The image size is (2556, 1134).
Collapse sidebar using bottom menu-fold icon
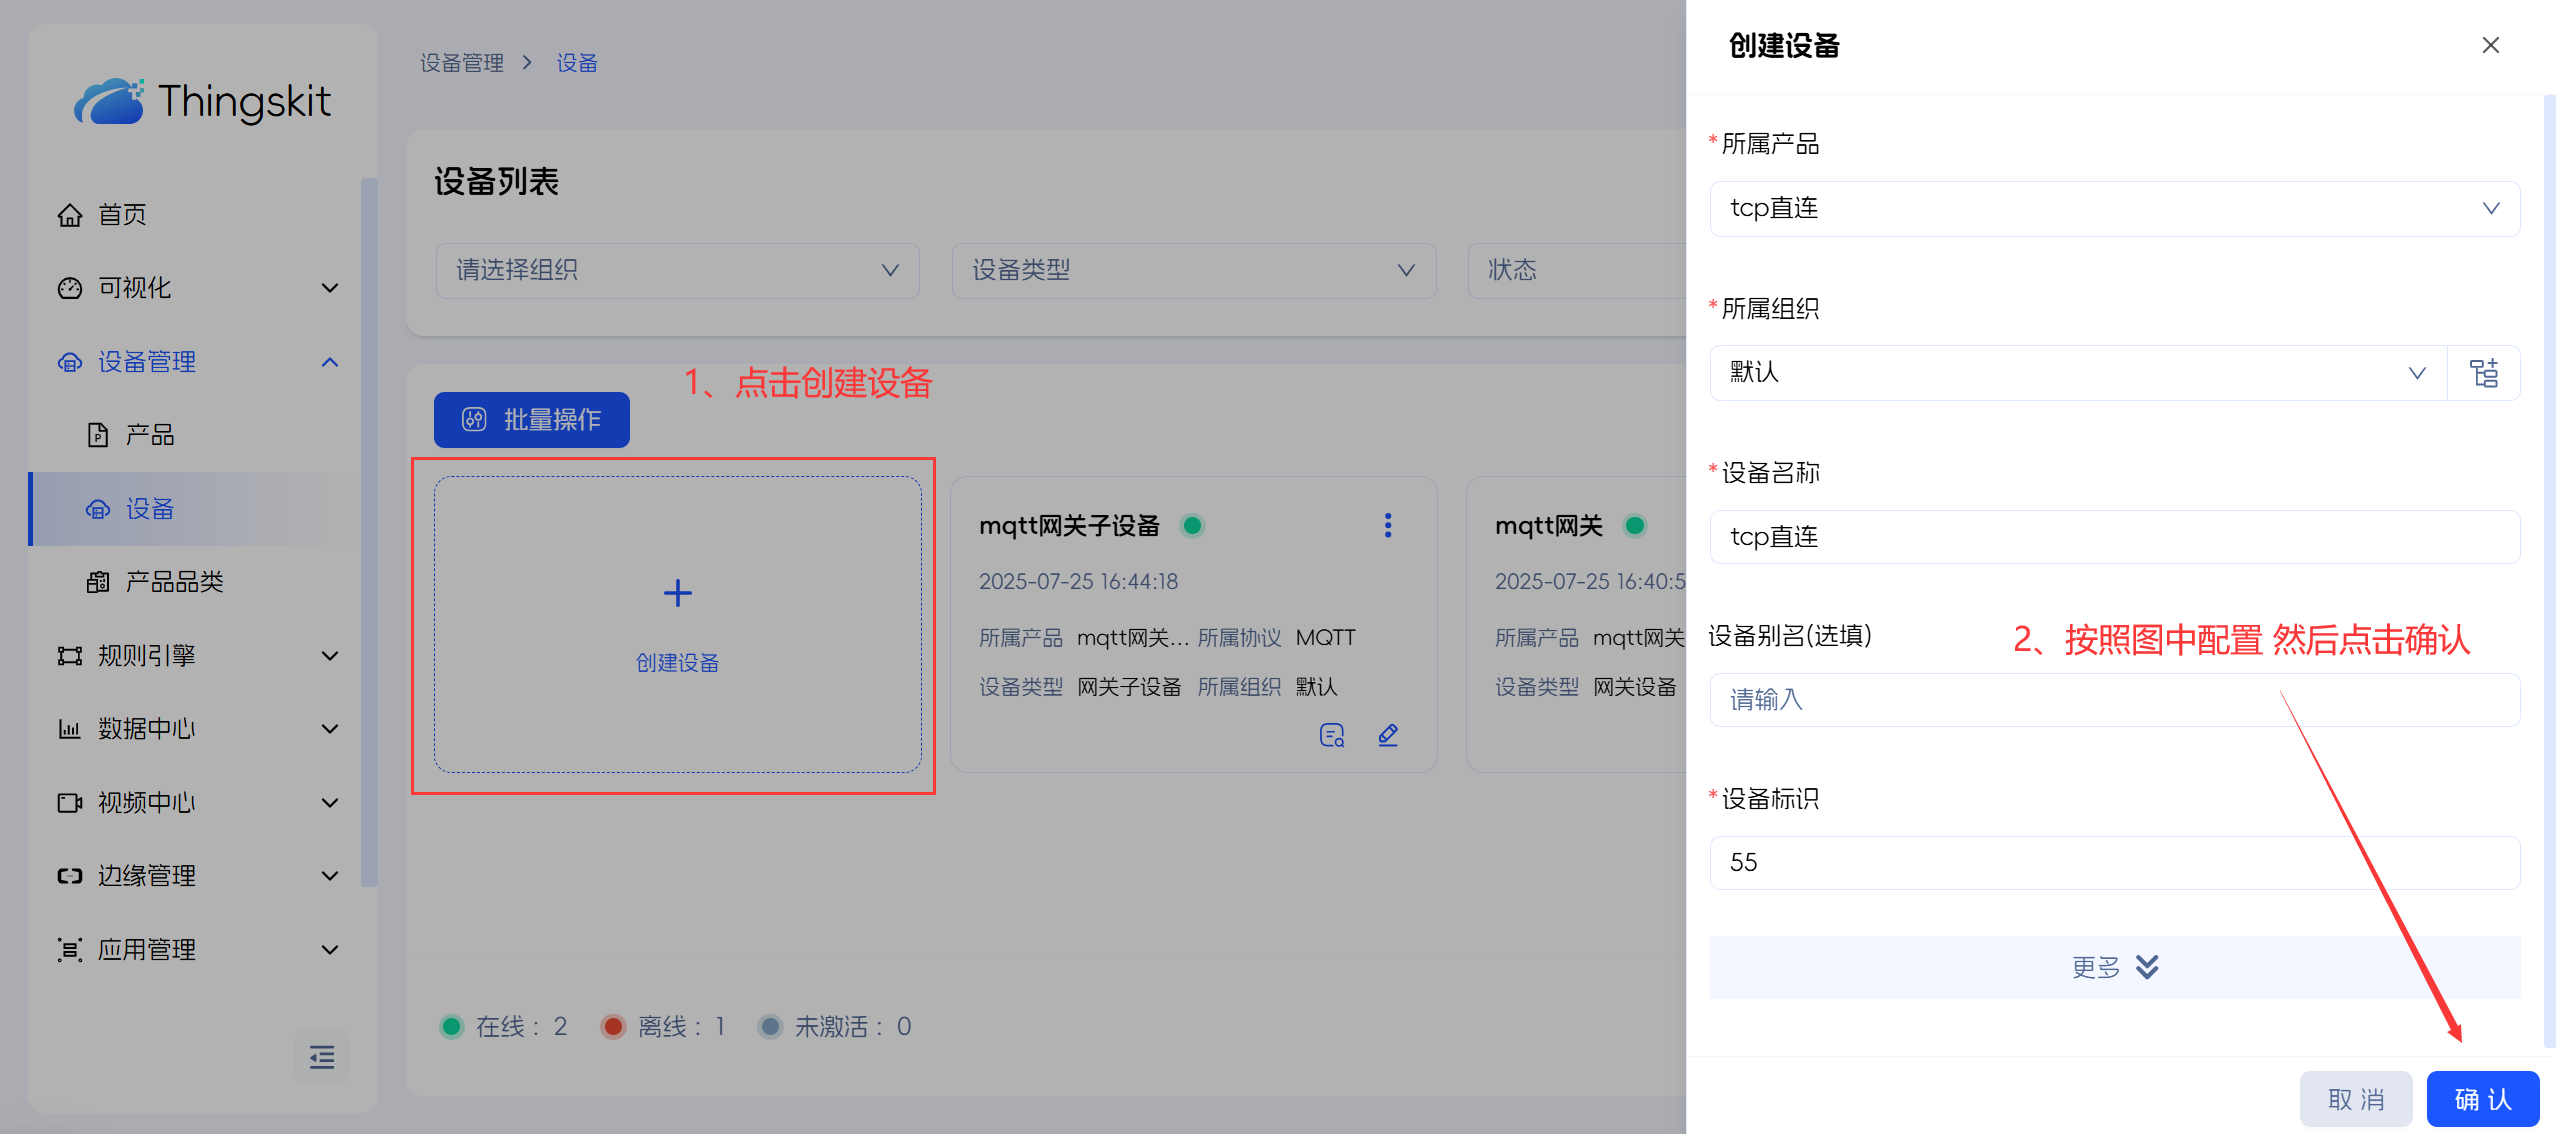click(322, 1057)
